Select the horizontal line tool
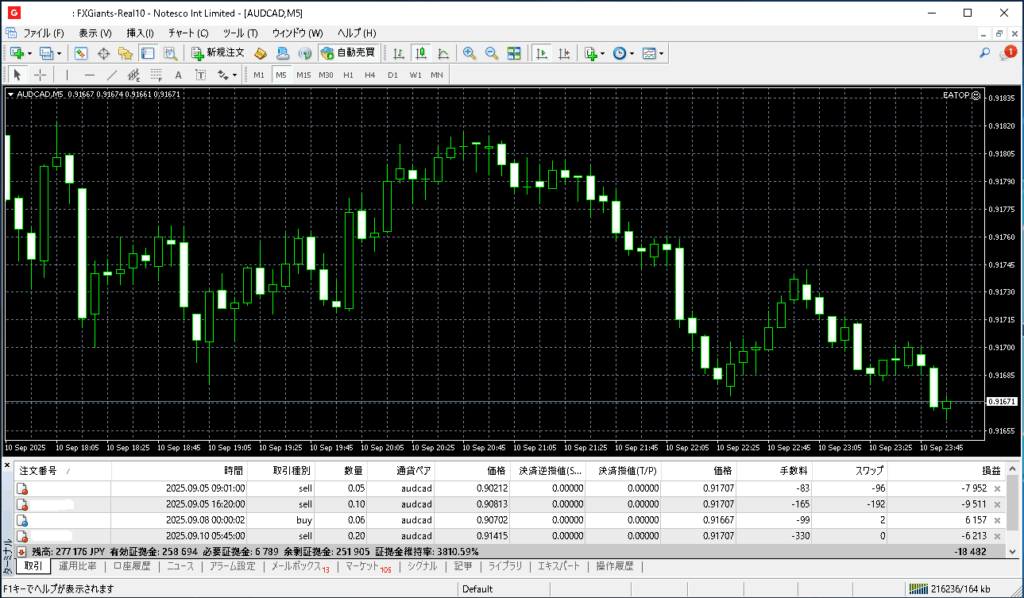Image resolution: width=1024 pixels, height=598 pixels. point(89,75)
